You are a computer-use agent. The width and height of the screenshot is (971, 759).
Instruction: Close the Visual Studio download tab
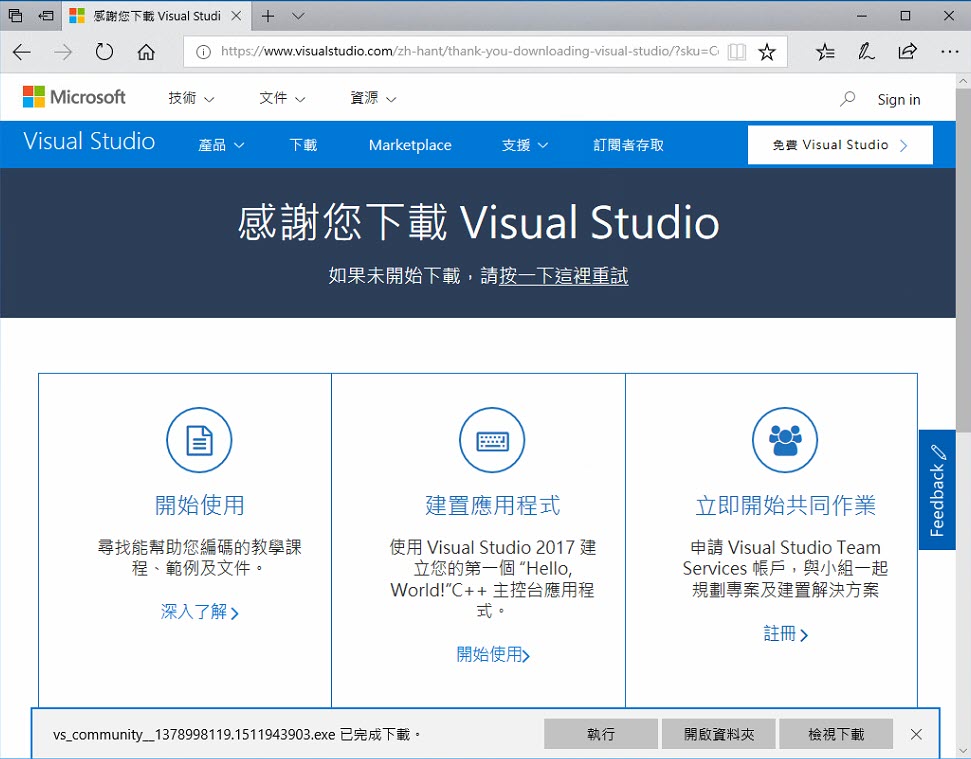tap(236, 15)
